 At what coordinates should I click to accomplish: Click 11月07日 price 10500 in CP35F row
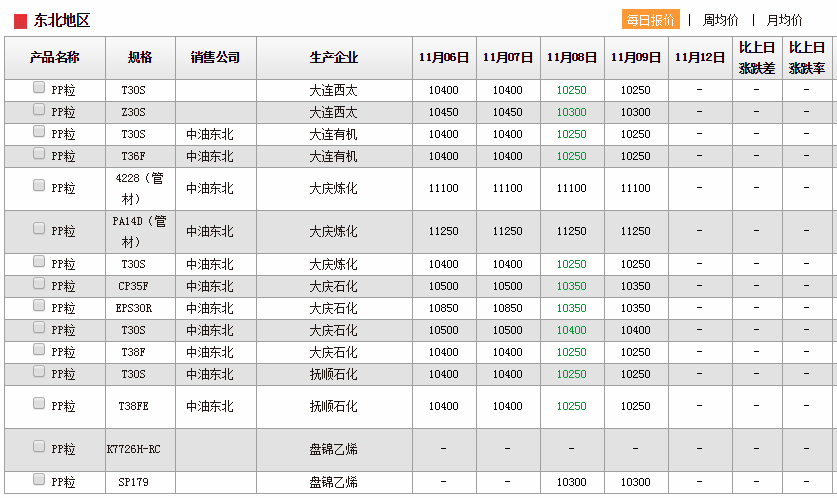tap(508, 286)
